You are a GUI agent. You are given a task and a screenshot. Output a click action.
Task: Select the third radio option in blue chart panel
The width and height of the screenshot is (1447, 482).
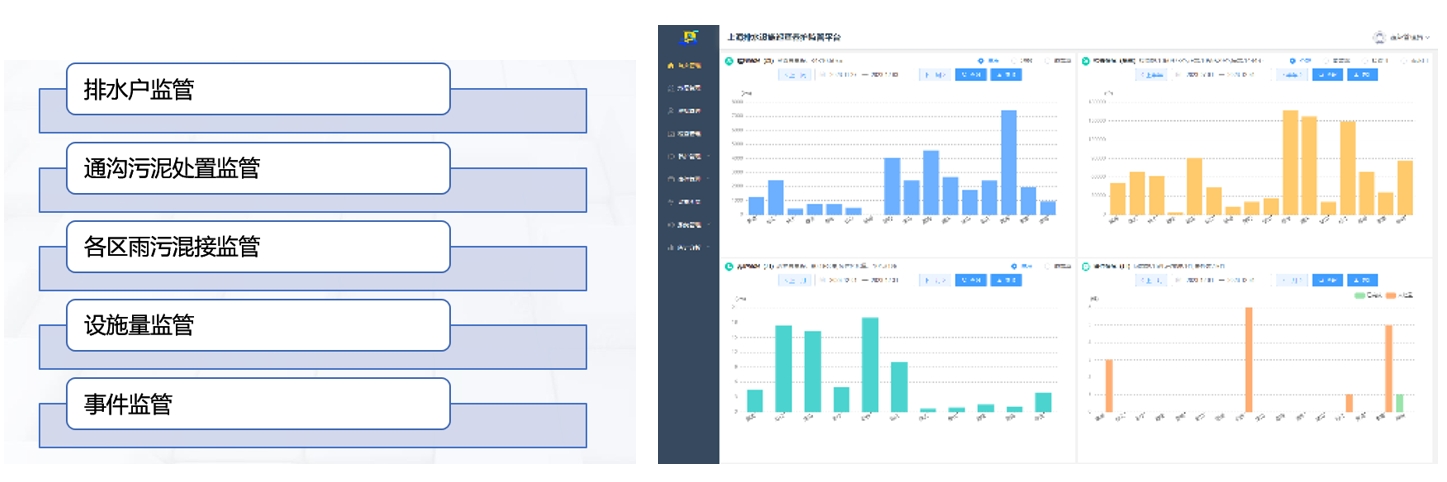pos(1047,61)
